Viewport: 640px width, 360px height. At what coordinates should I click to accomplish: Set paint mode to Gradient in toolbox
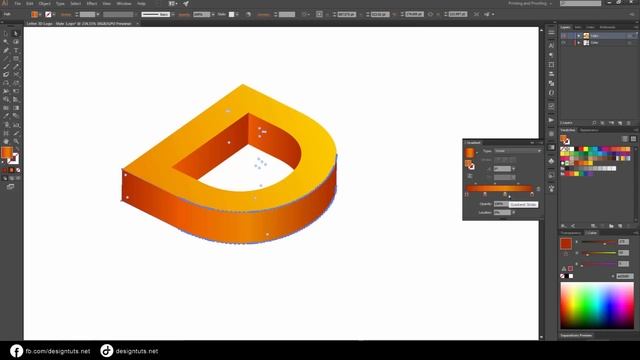(x=11, y=170)
